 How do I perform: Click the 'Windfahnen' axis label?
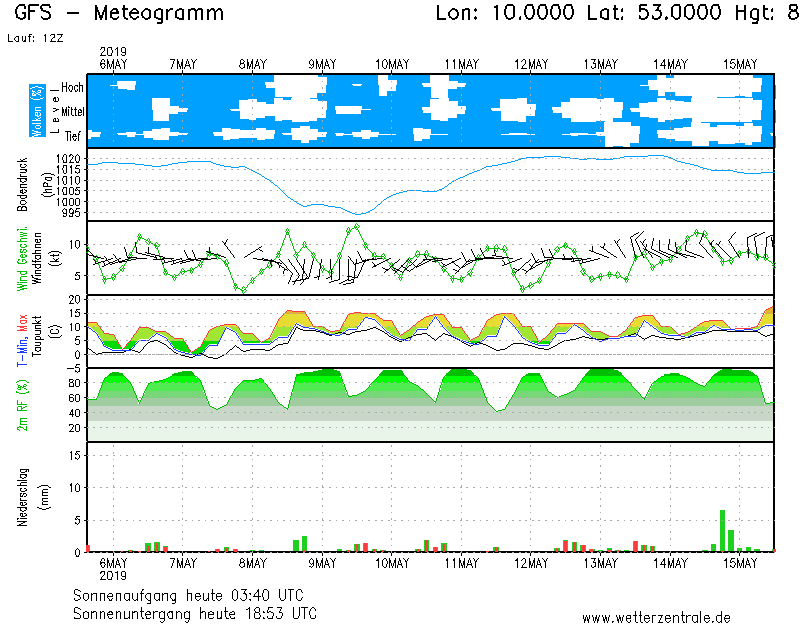pos(37,258)
